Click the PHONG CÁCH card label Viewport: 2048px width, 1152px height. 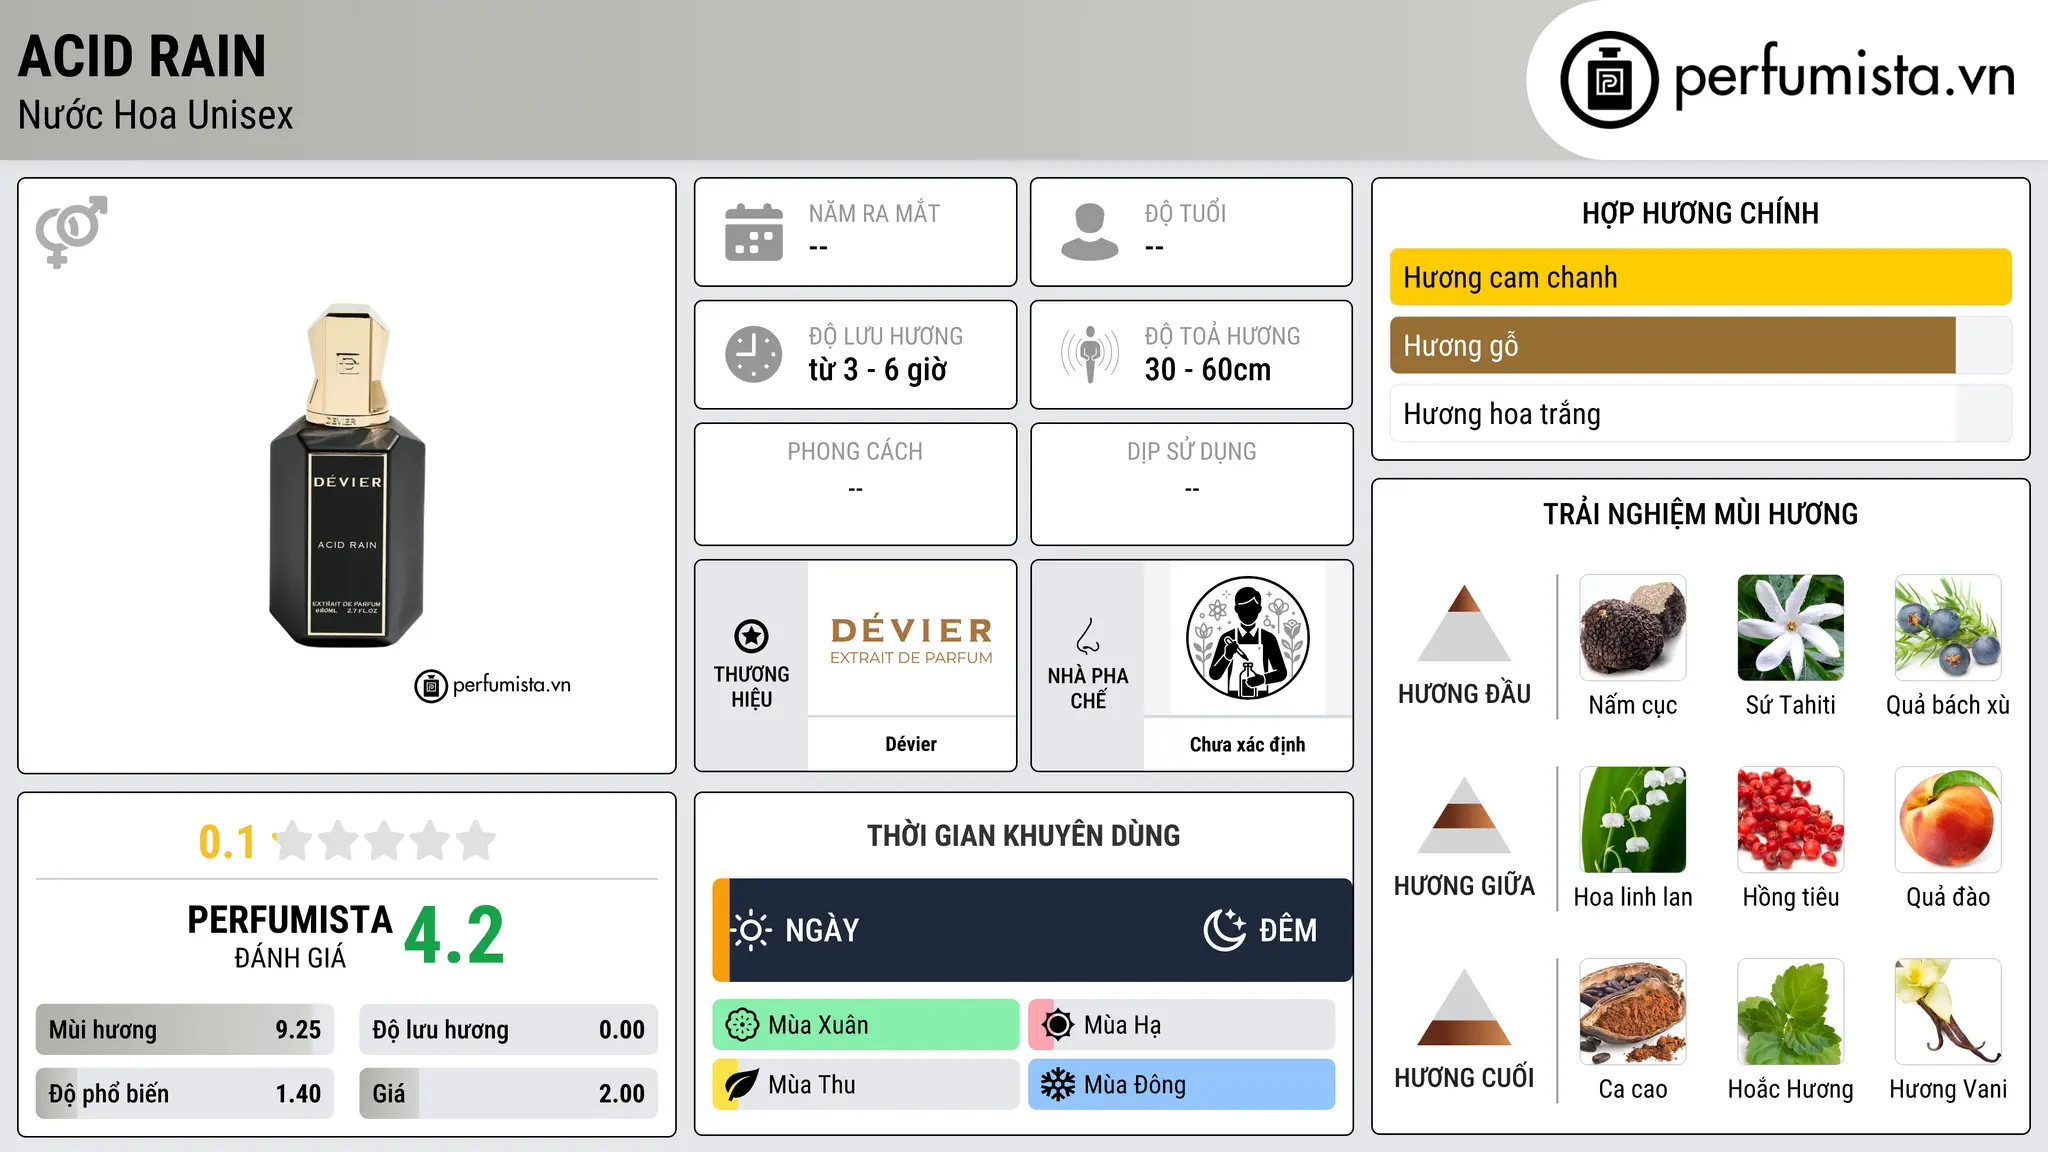[x=855, y=452]
